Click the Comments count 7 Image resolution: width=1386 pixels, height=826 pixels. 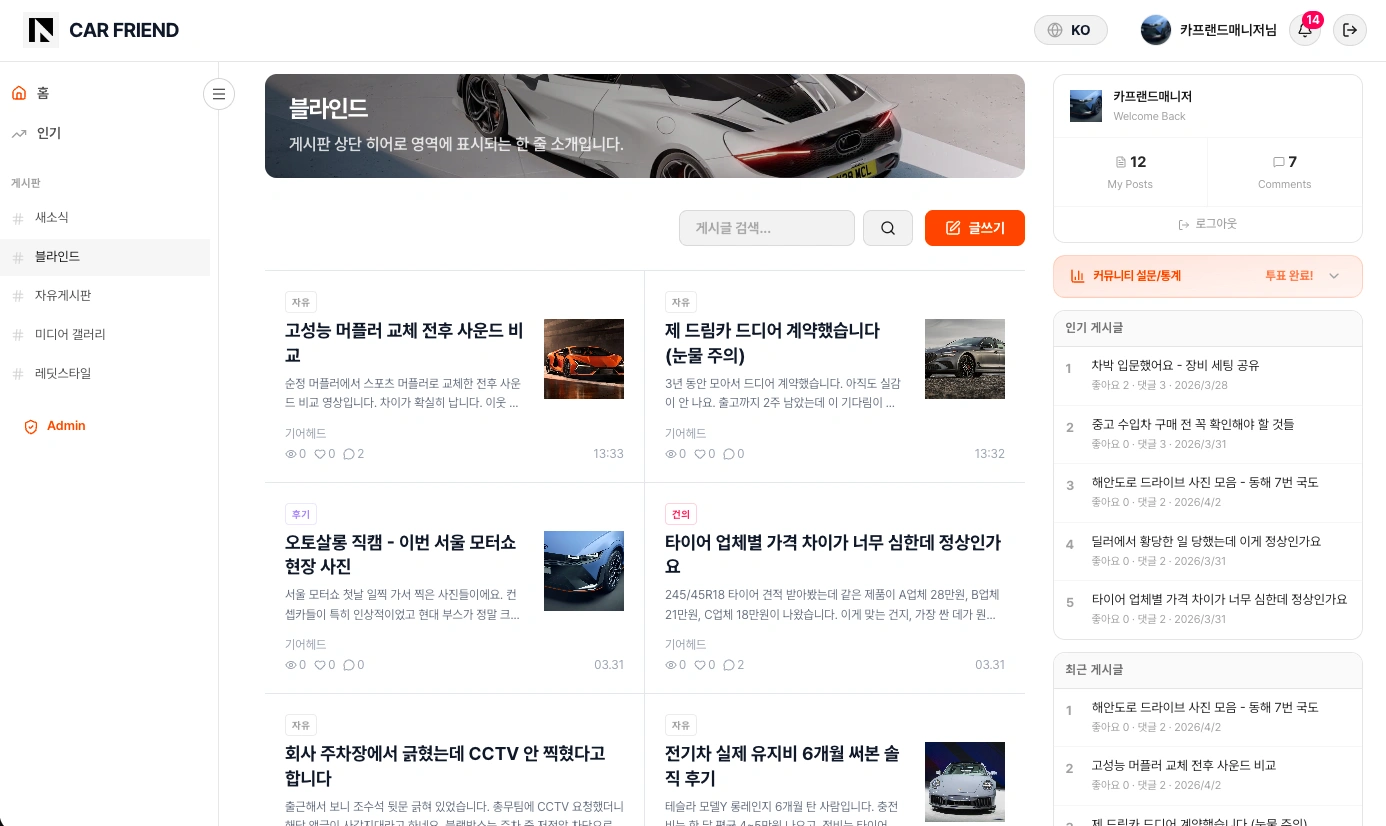point(1292,162)
